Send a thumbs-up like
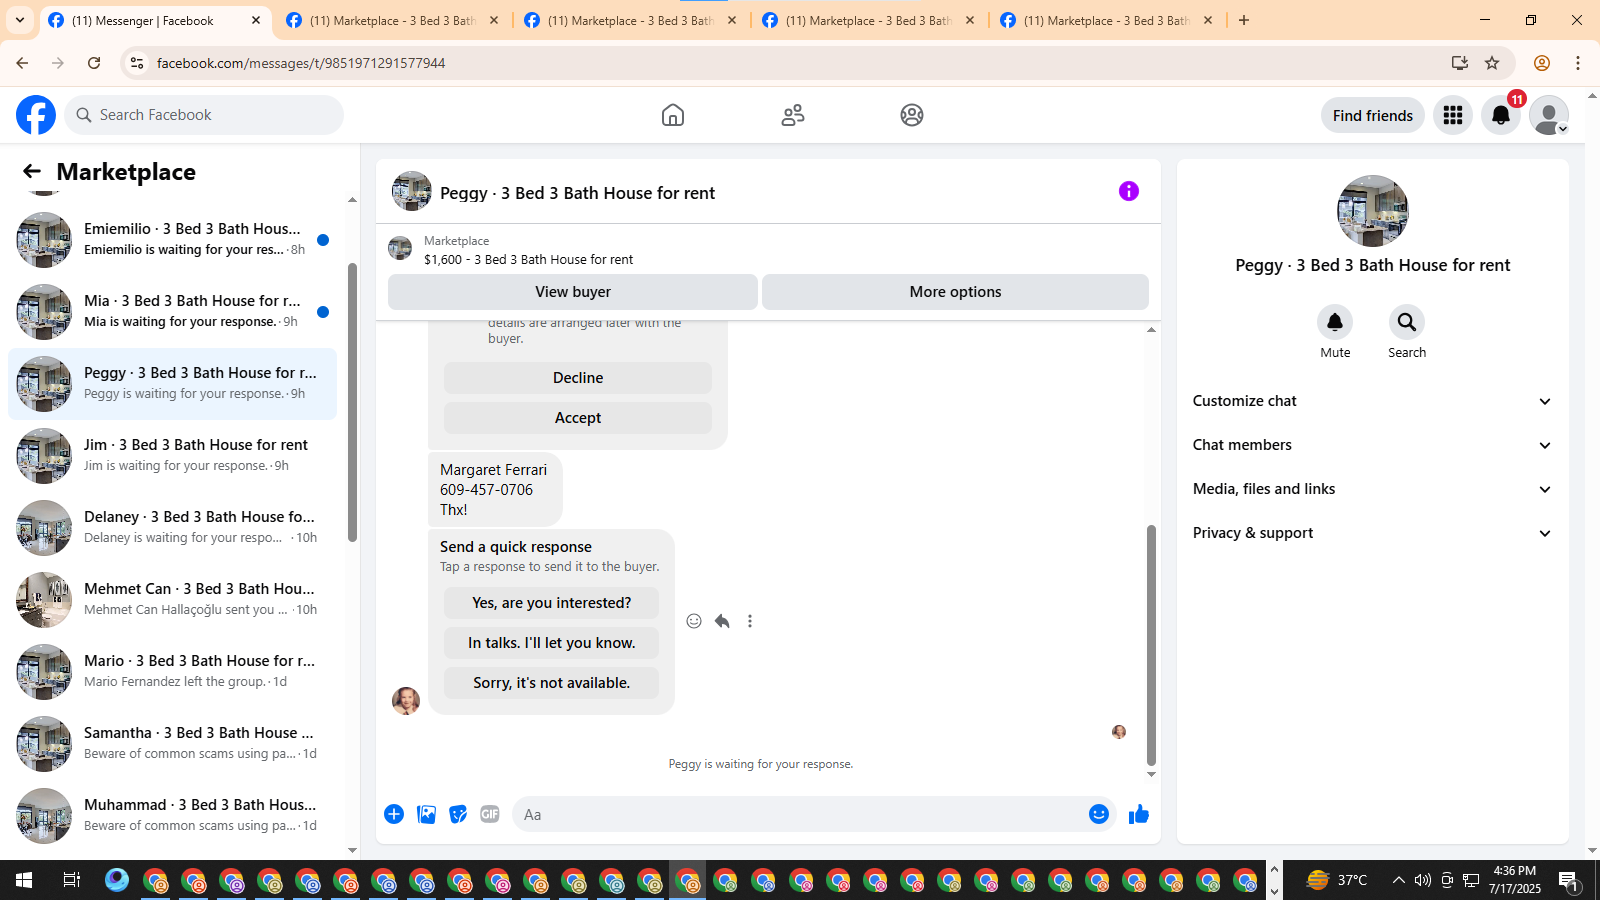 coord(1139,814)
